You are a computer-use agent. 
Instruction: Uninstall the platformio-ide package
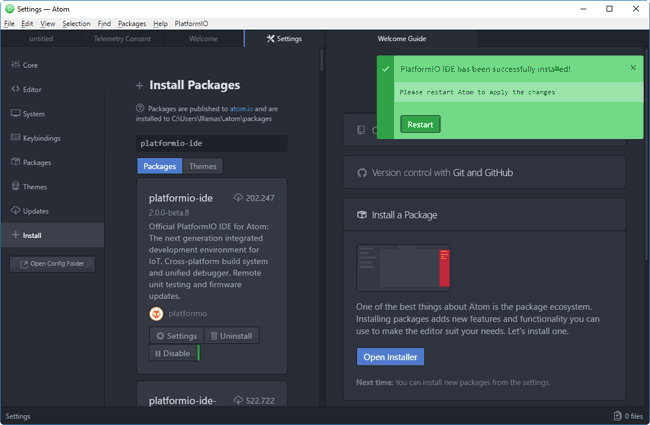(231, 335)
